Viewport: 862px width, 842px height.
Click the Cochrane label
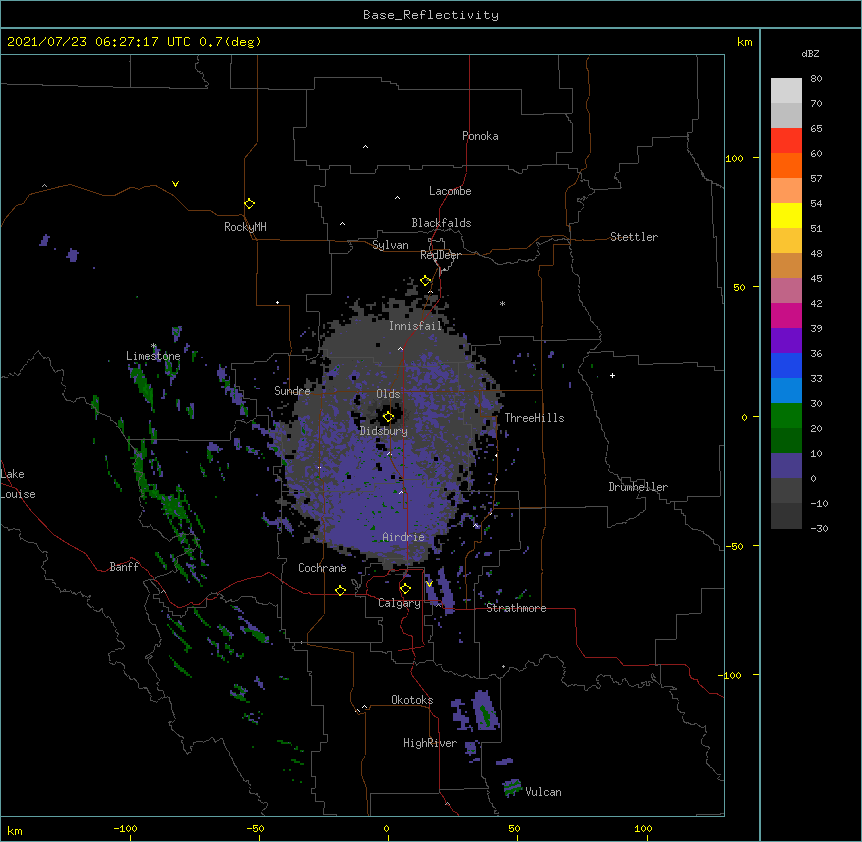[322, 568]
